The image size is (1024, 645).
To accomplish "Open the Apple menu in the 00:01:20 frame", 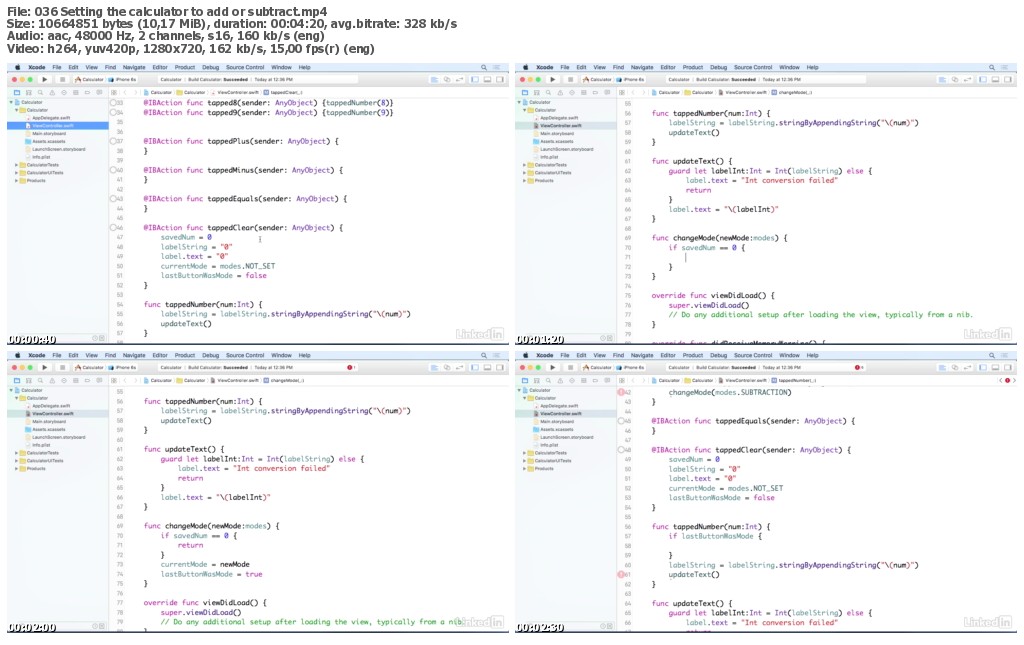I will (x=526, y=67).
